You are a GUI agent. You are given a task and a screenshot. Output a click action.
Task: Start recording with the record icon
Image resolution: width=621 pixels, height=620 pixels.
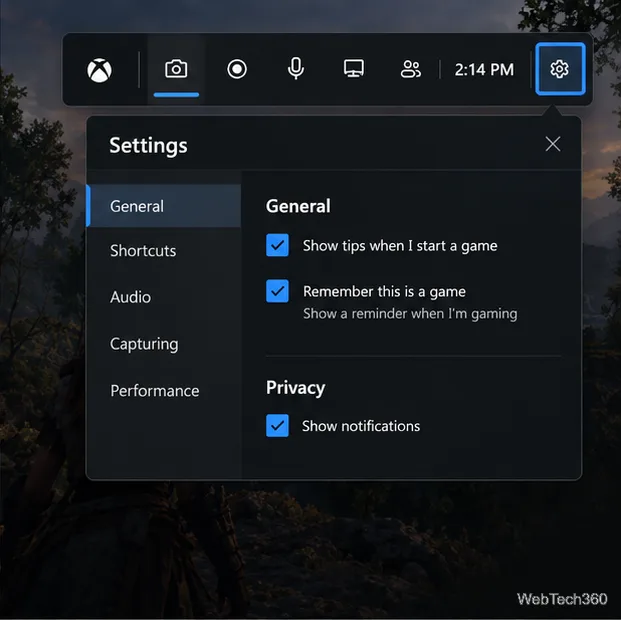tap(237, 69)
